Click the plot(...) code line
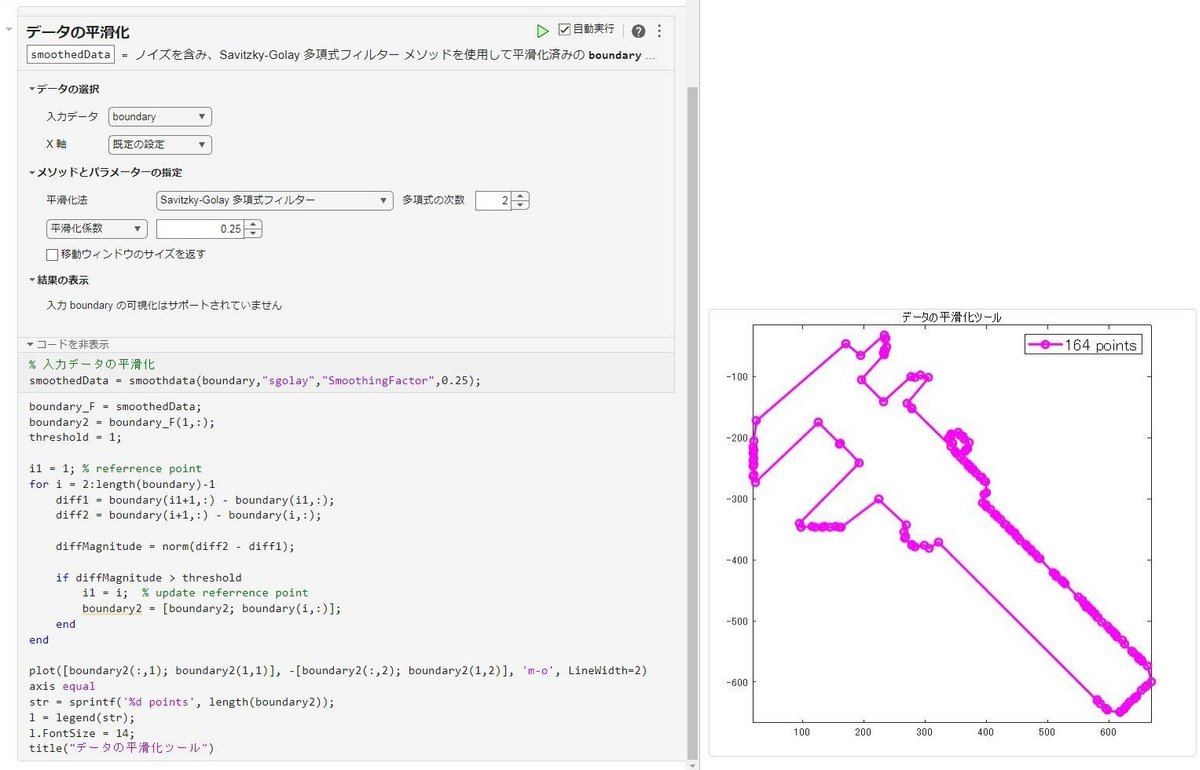Viewport: 1200px width, 770px height. (339, 670)
